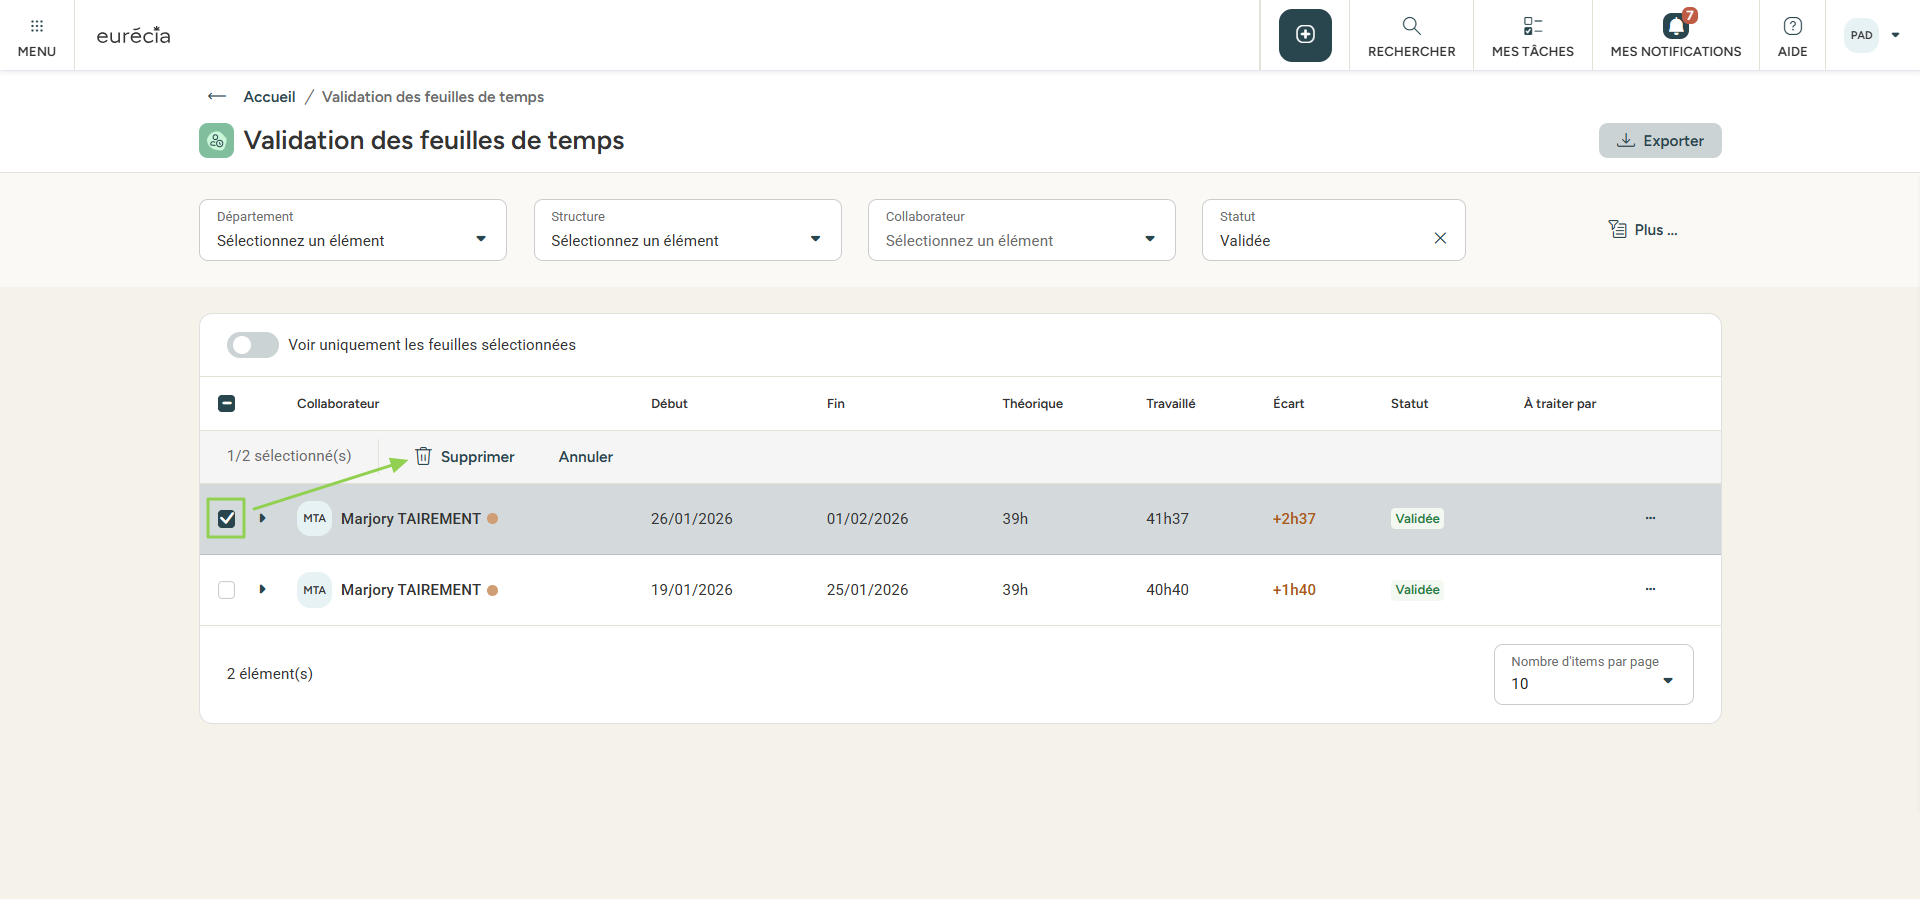1920x899 pixels.
Task: Toggle 'Voir uniquement les feuilles sélectionnées' switch
Action: (x=252, y=345)
